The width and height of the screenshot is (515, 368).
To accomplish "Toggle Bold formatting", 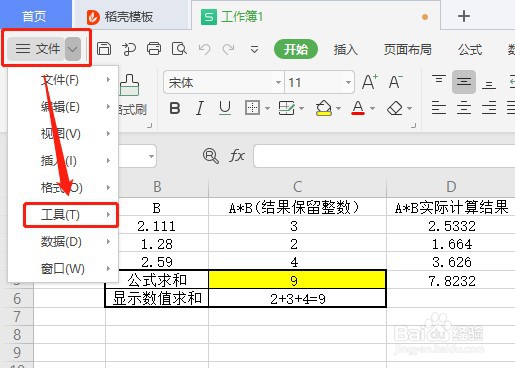I will click(x=175, y=108).
